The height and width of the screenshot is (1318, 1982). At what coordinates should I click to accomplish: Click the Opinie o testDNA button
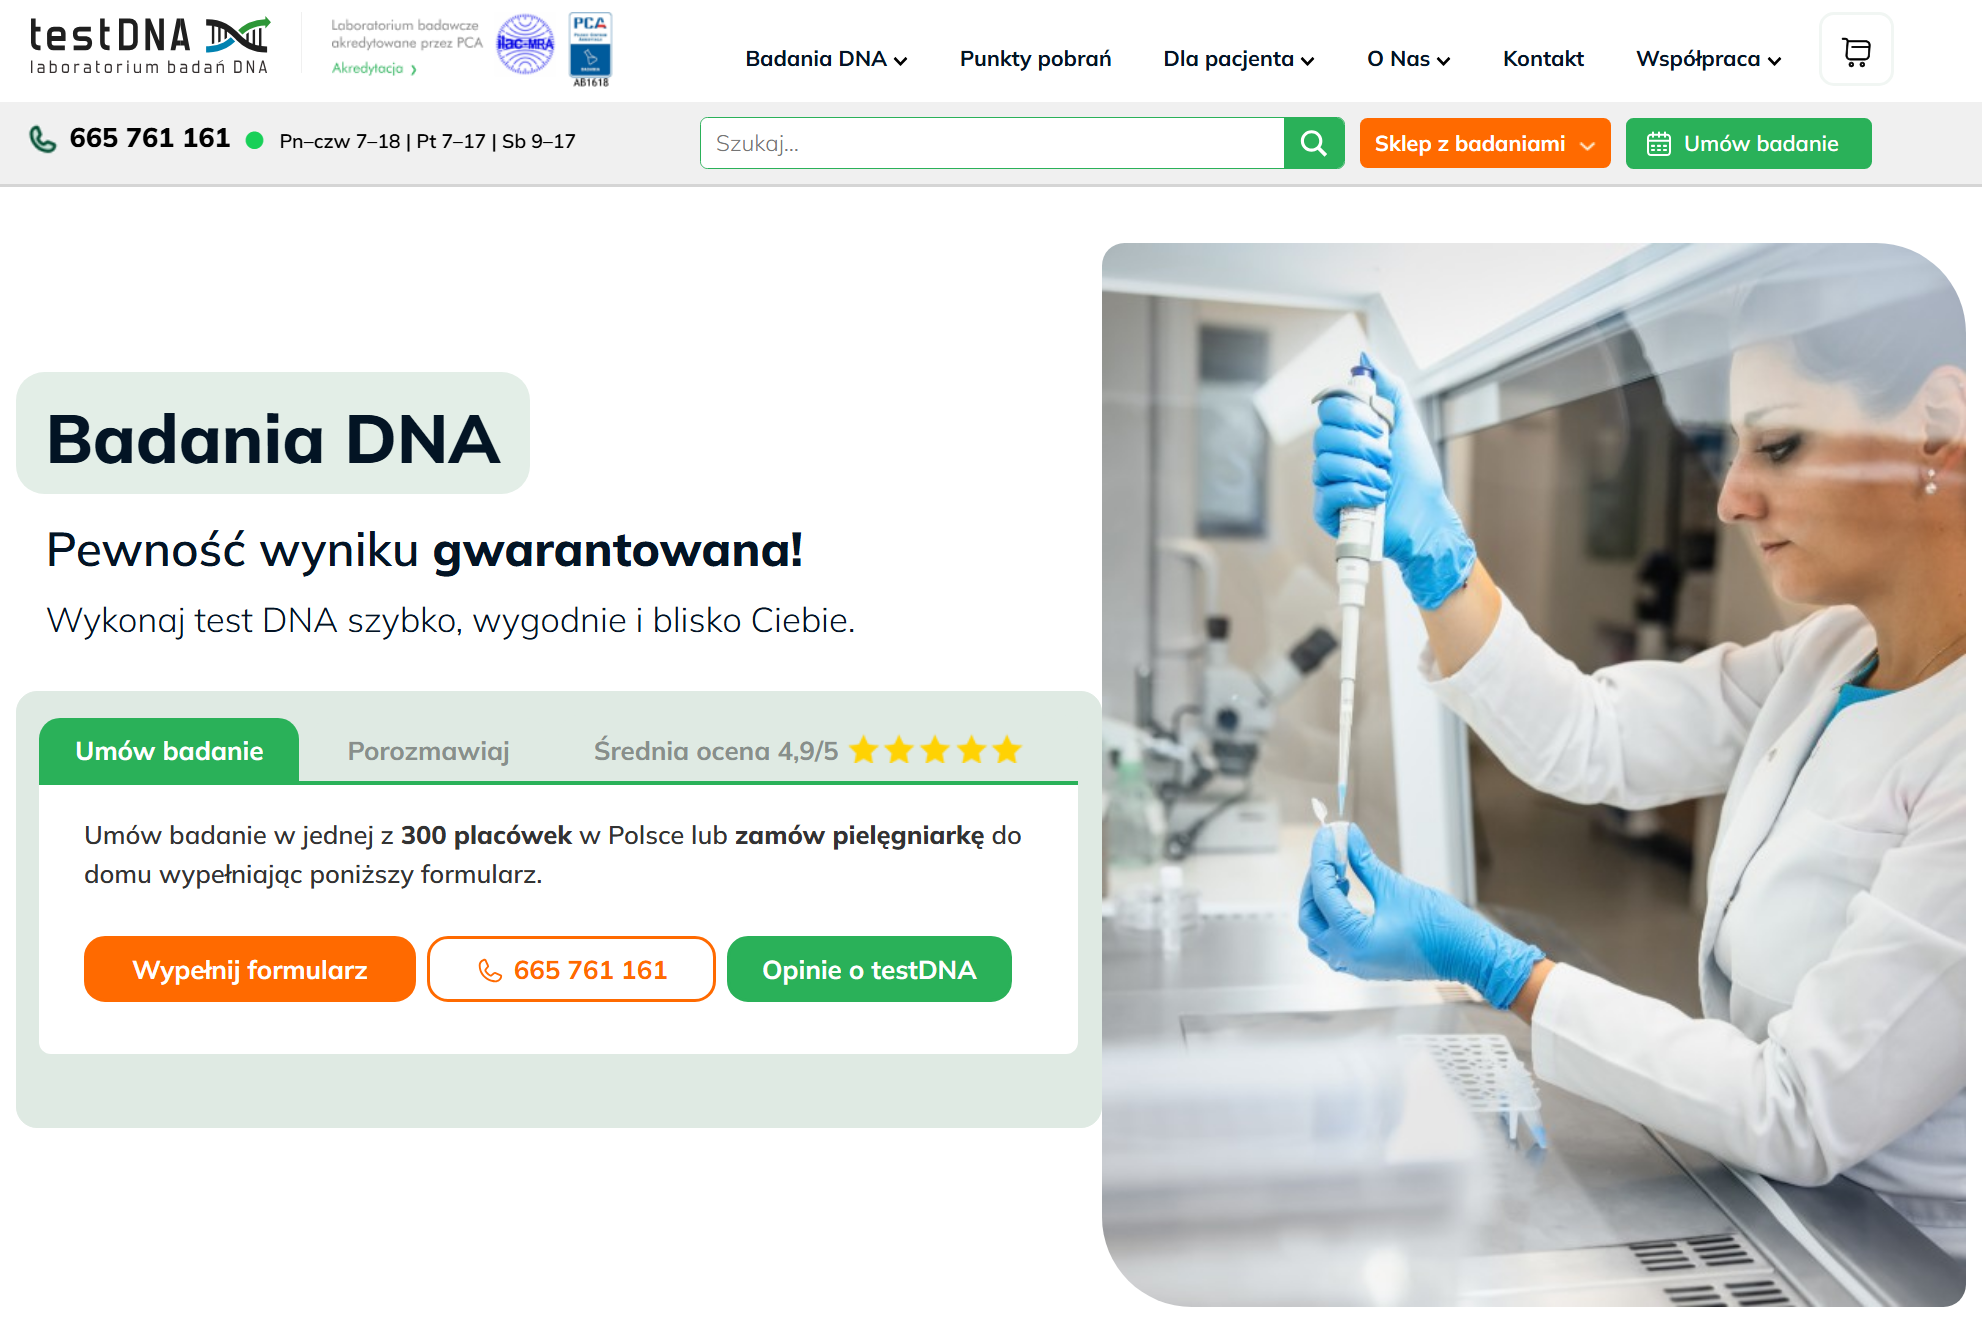tap(869, 969)
